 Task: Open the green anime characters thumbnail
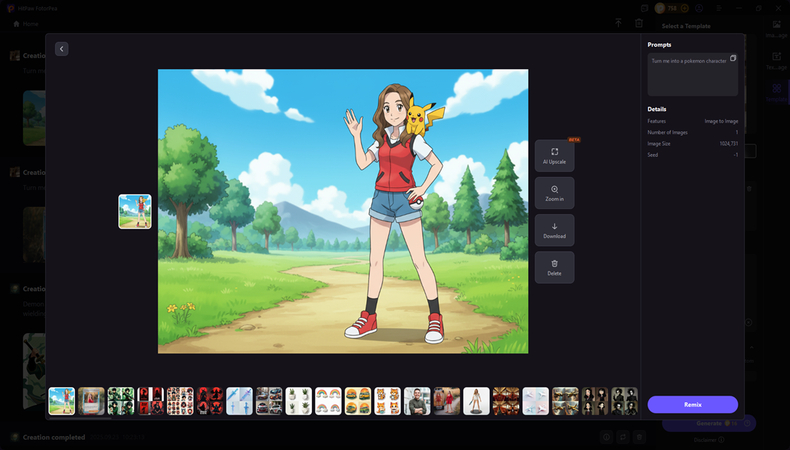pos(121,401)
